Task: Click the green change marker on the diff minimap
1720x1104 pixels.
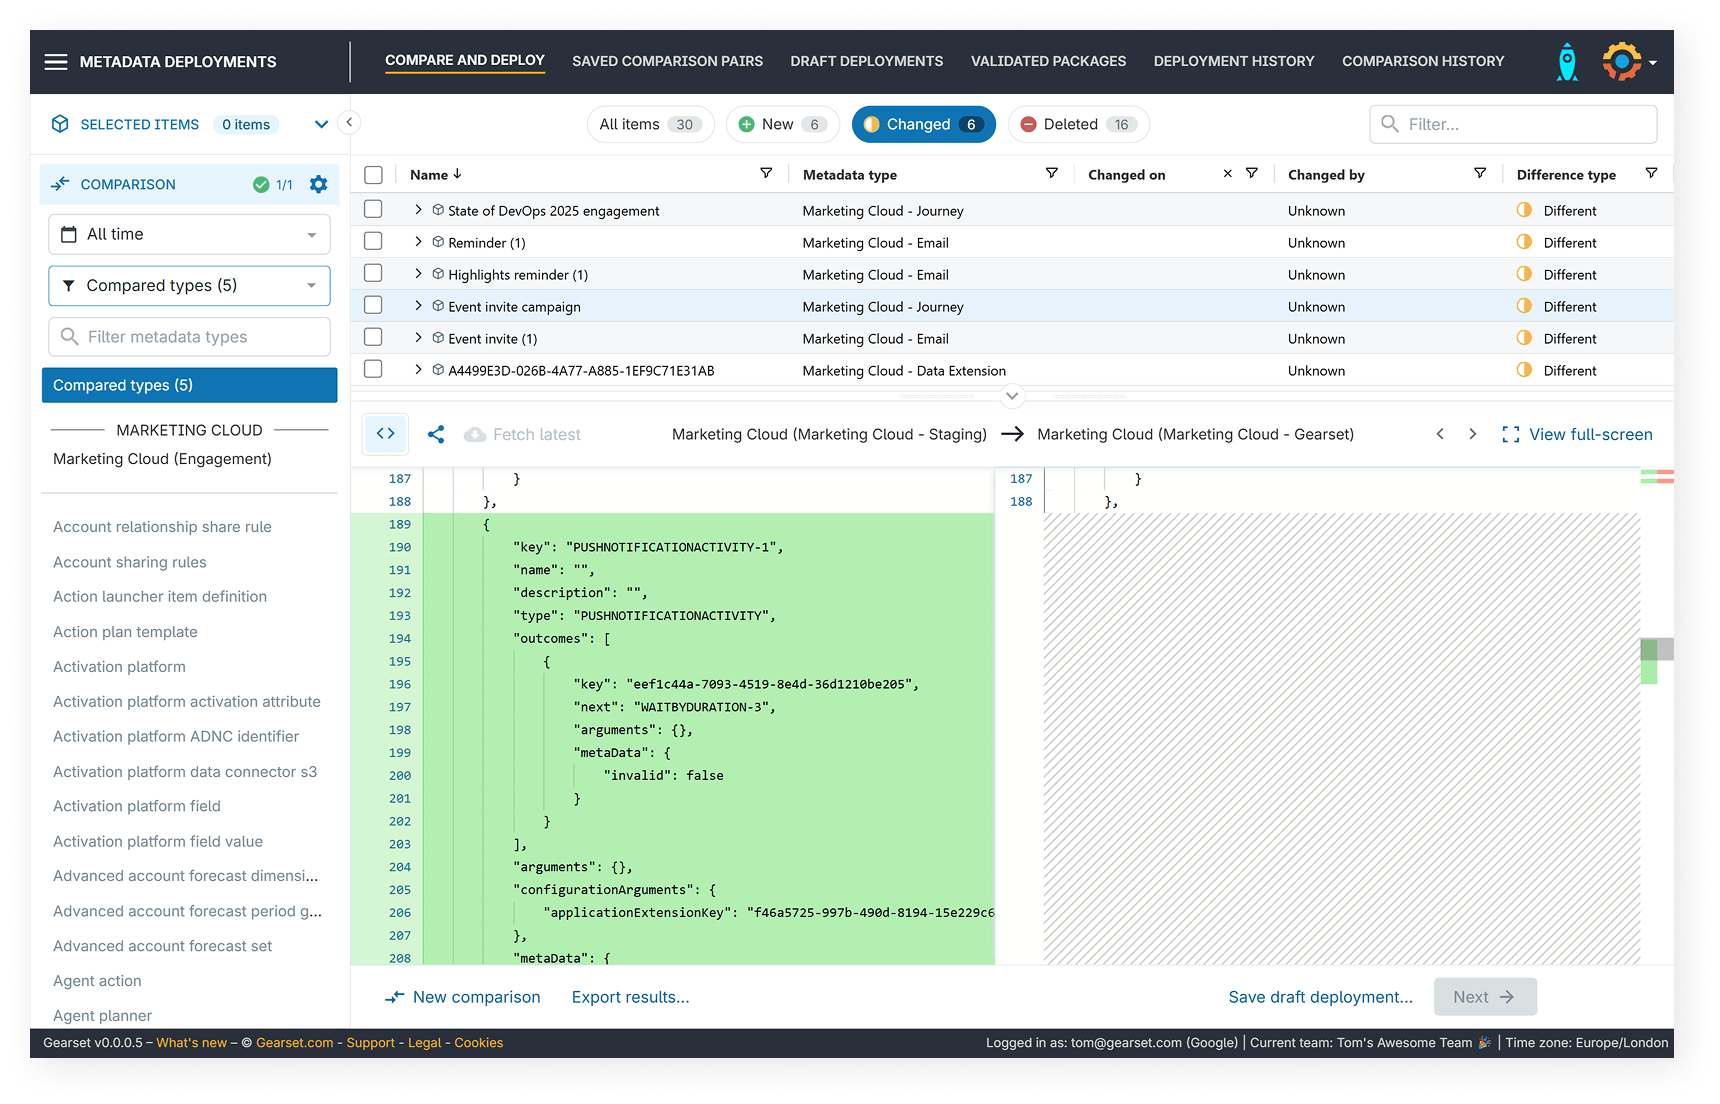Action: pyautogui.click(x=1648, y=660)
